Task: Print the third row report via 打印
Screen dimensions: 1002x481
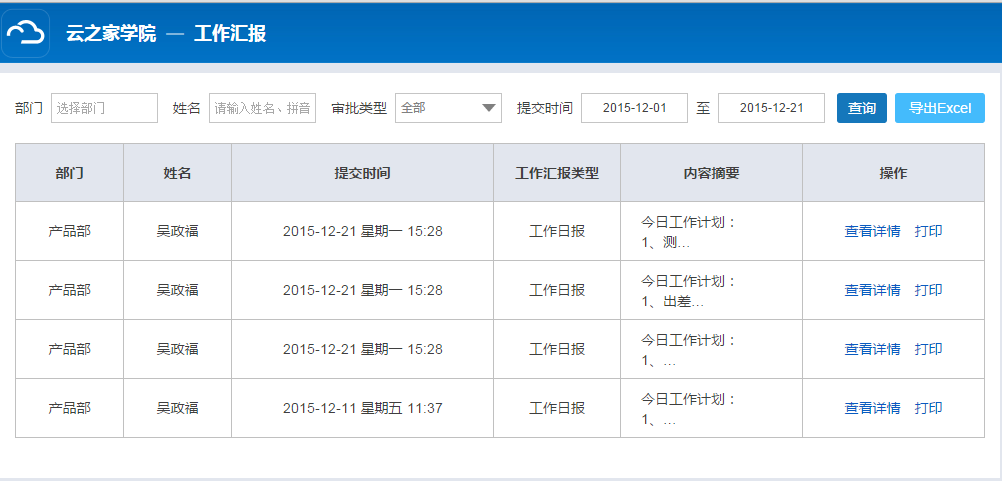Action: [928, 349]
